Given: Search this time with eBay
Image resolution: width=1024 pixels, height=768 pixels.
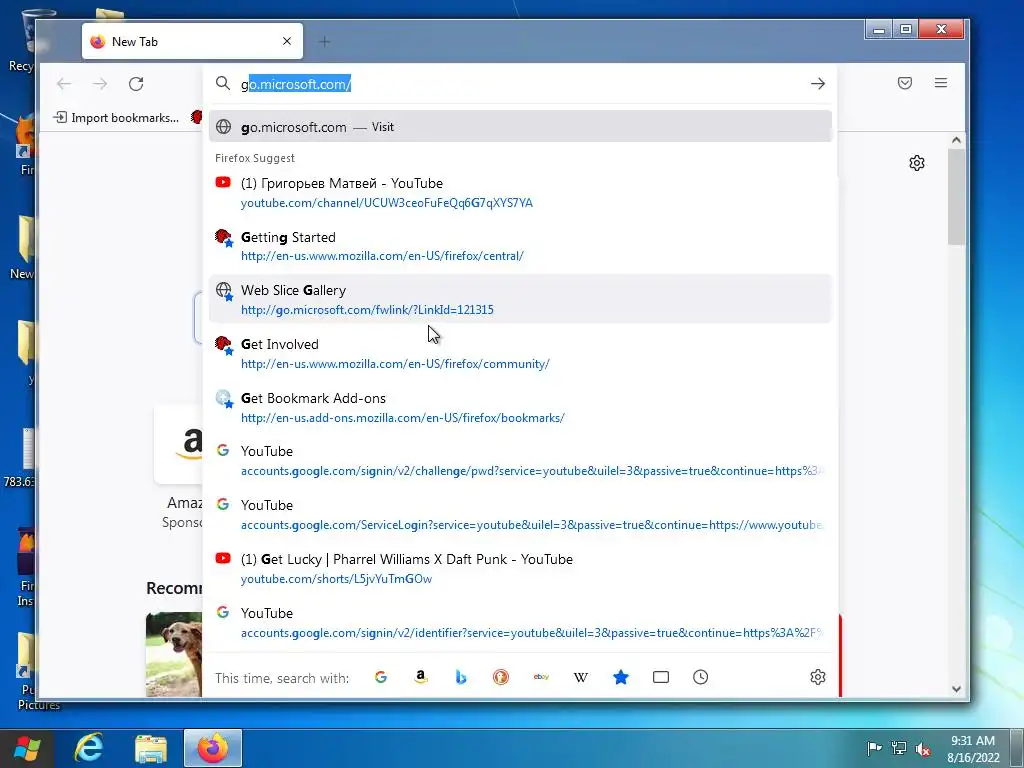Looking at the screenshot, I should (541, 677).
